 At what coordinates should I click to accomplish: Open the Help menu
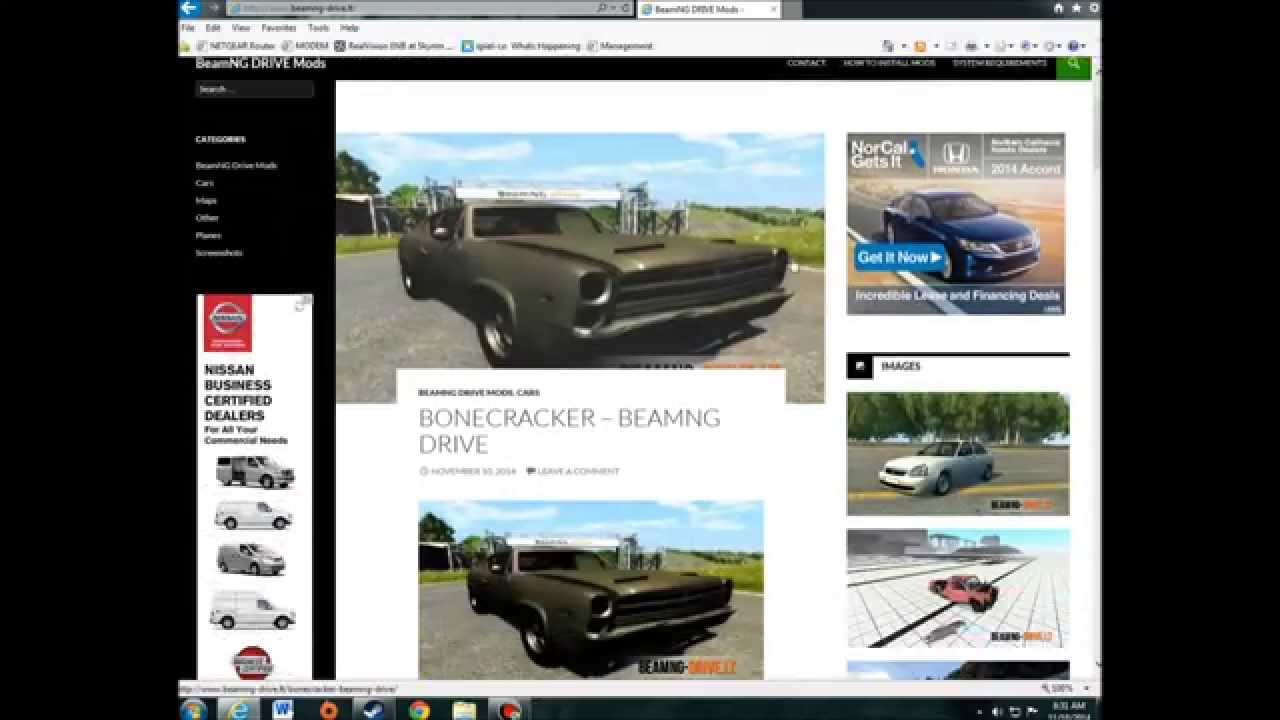(349, 28)
